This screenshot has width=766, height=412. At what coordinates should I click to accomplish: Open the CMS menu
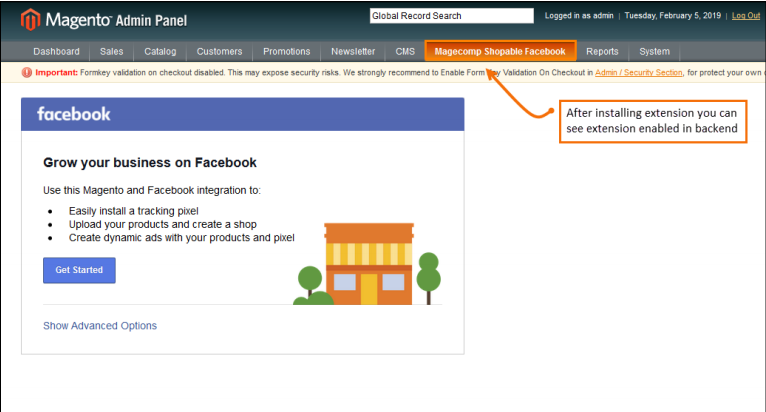click(405, 51)
